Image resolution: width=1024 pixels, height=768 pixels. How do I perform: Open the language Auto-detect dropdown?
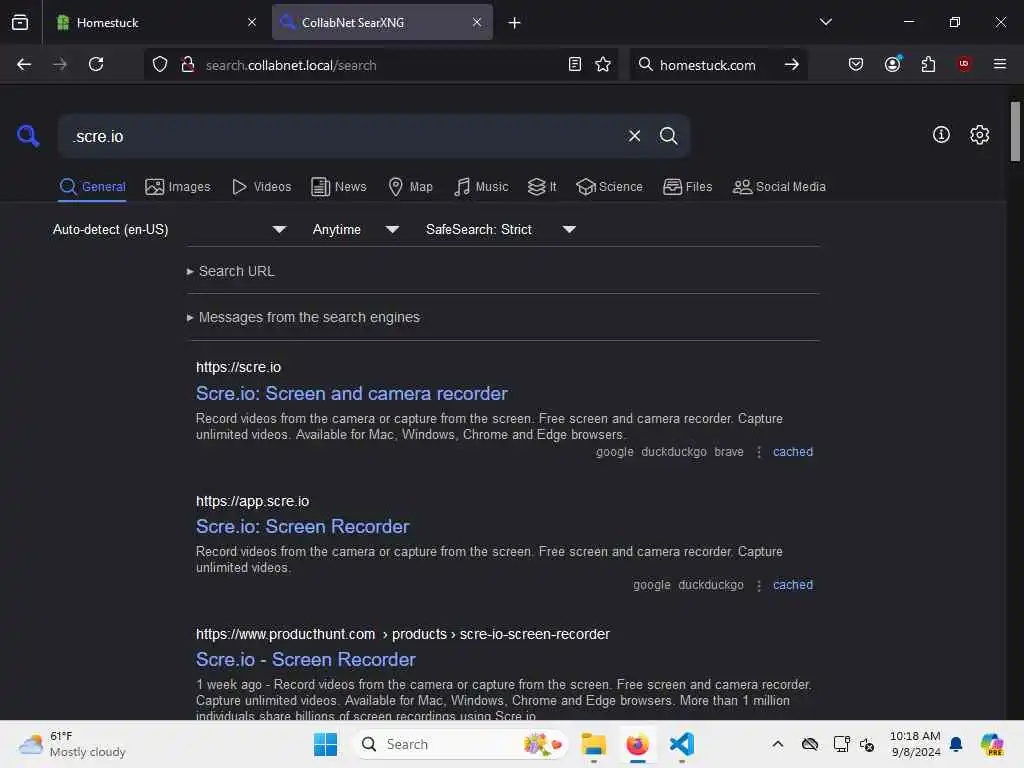point(169,229)
